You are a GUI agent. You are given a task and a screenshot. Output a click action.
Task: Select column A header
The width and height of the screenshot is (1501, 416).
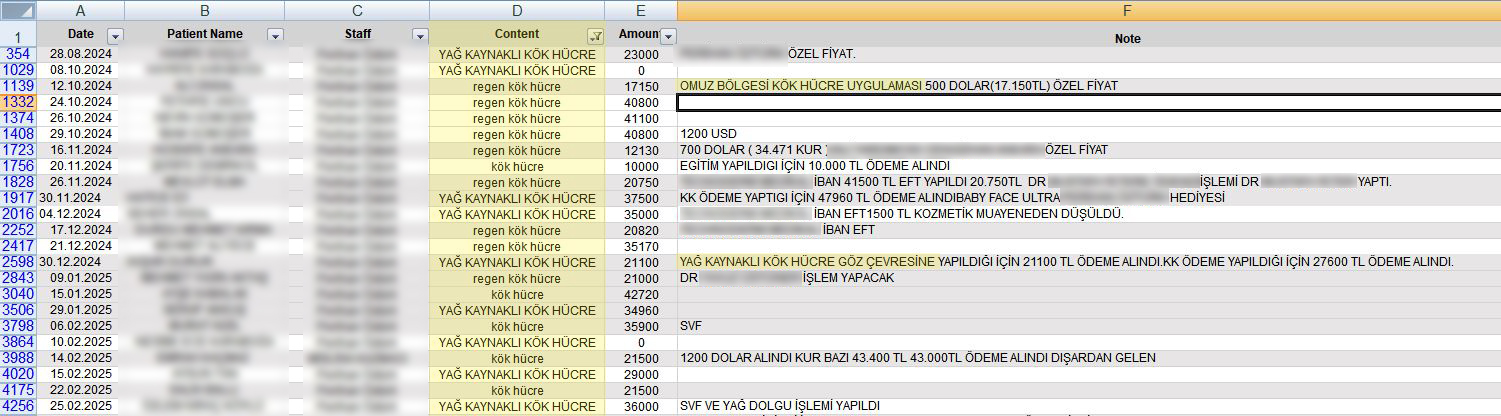click(80, 10)
